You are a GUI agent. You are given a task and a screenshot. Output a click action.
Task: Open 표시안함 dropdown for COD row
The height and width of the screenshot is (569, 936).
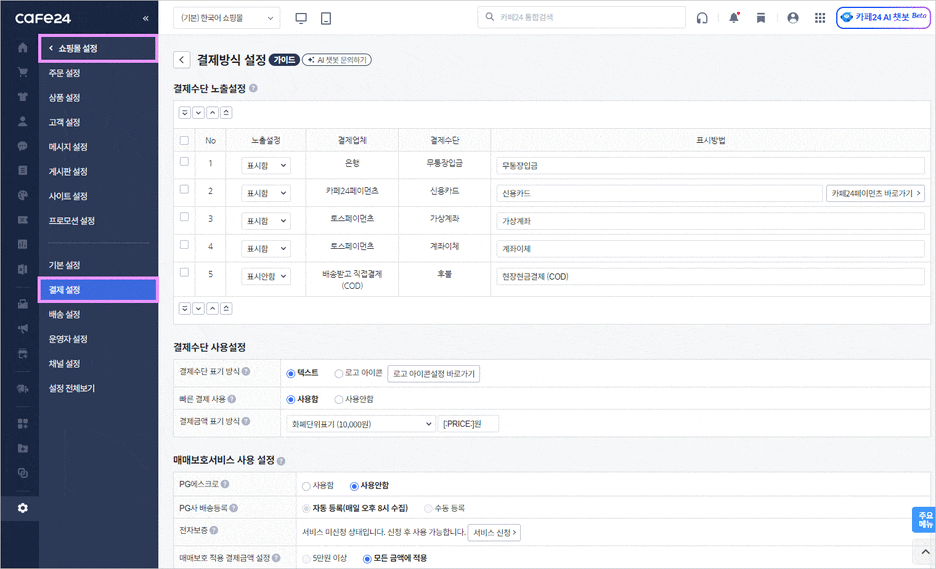tap(266, 276)
